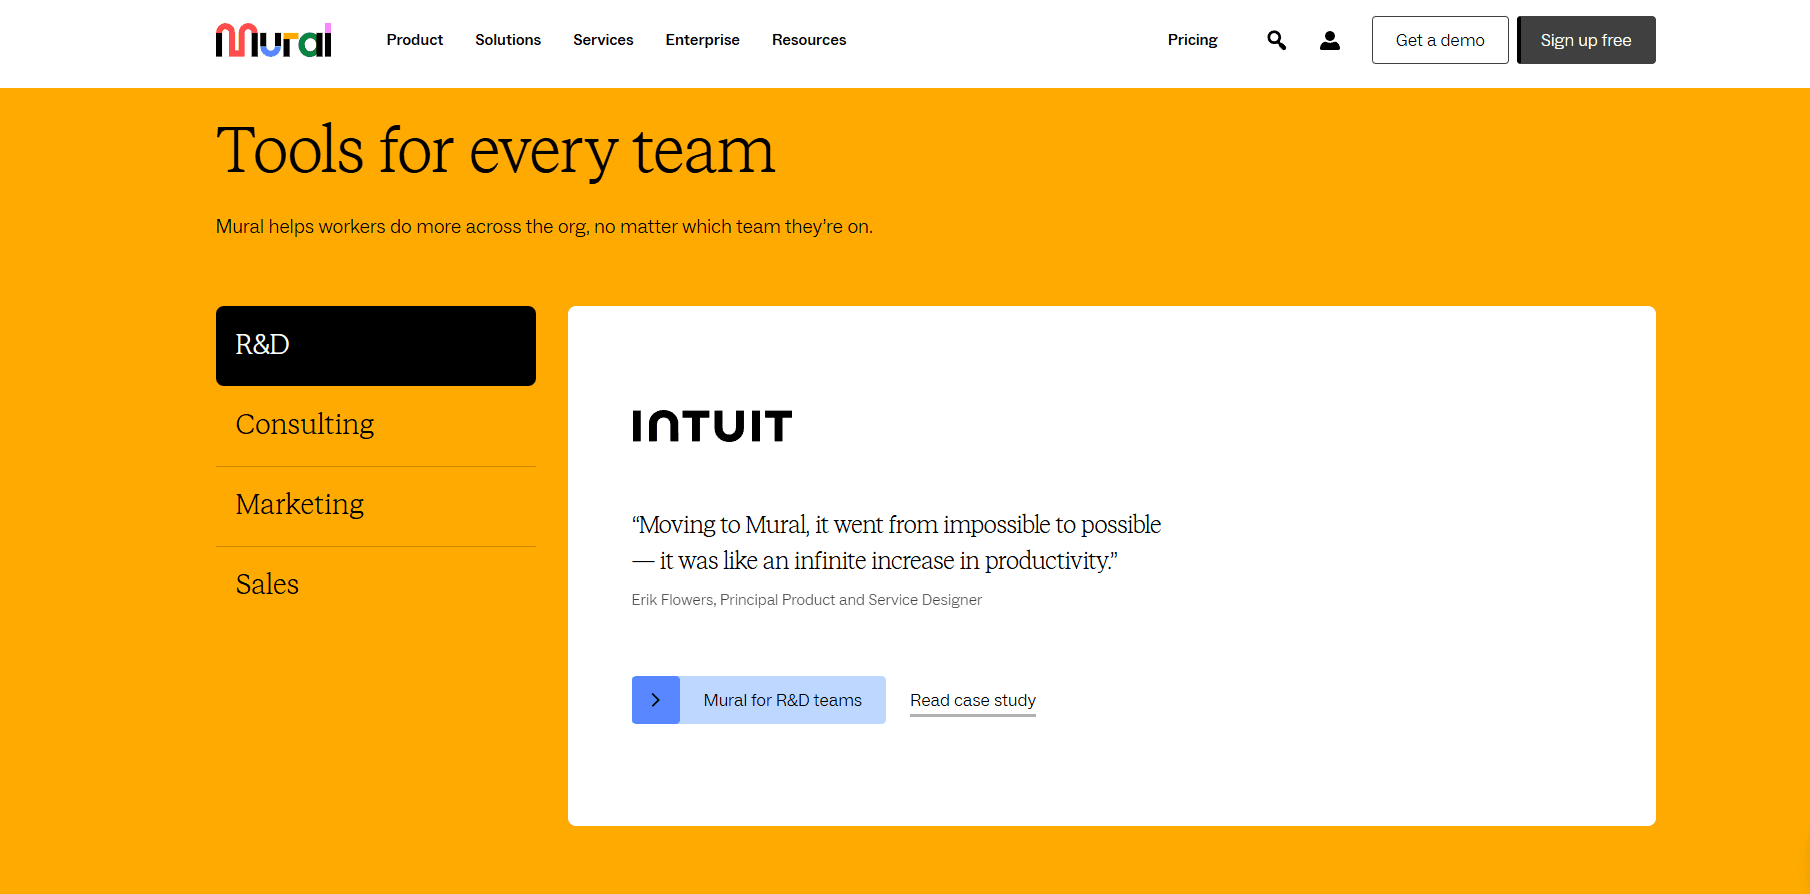1810x894 pixels.
Task: Open the Product menu
Action: (414, 40)
